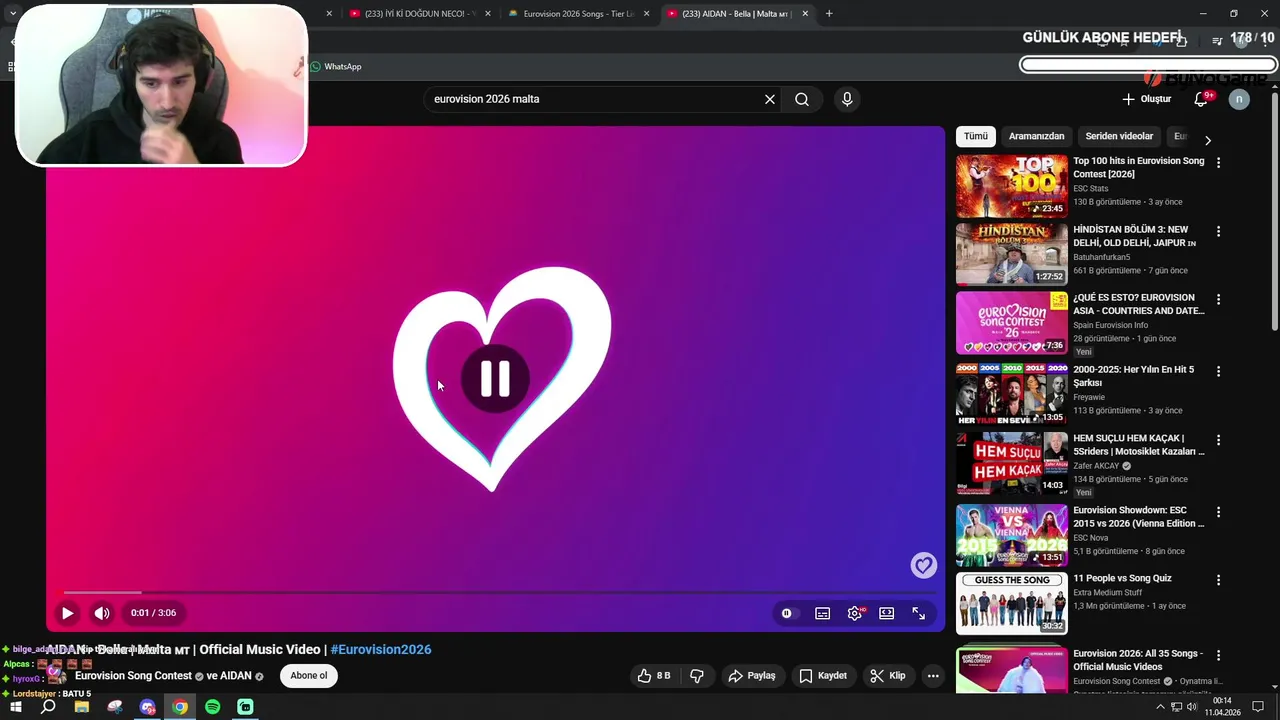Switch to theater mode view
This screenshot has width=1280, height=720.
tap(887, 613)
